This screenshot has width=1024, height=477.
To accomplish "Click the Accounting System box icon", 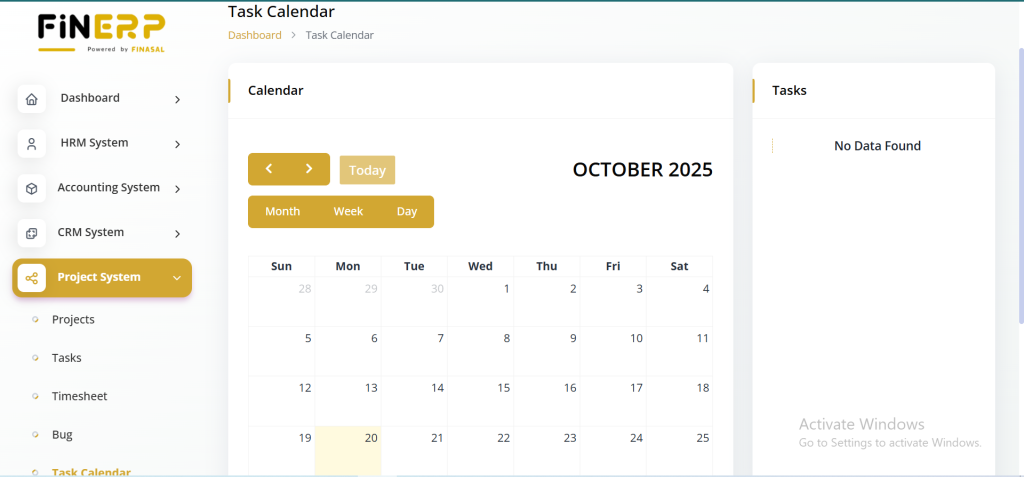I will (x=32, y=188).
